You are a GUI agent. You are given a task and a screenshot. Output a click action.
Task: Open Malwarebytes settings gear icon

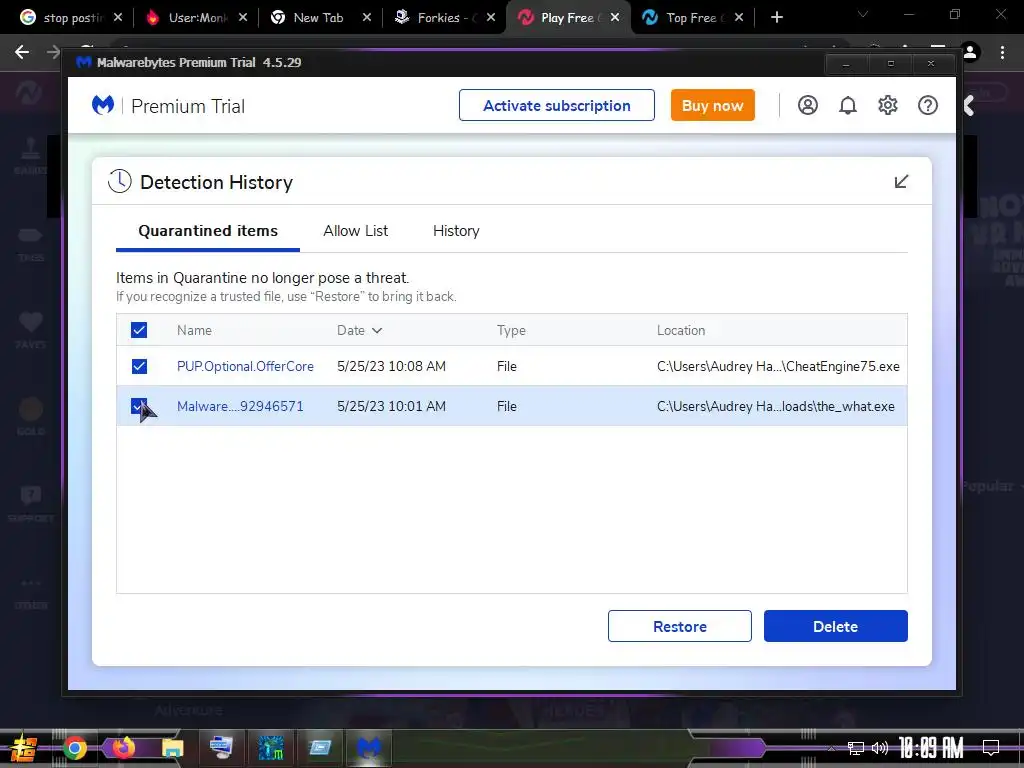[x=888, y=105]
